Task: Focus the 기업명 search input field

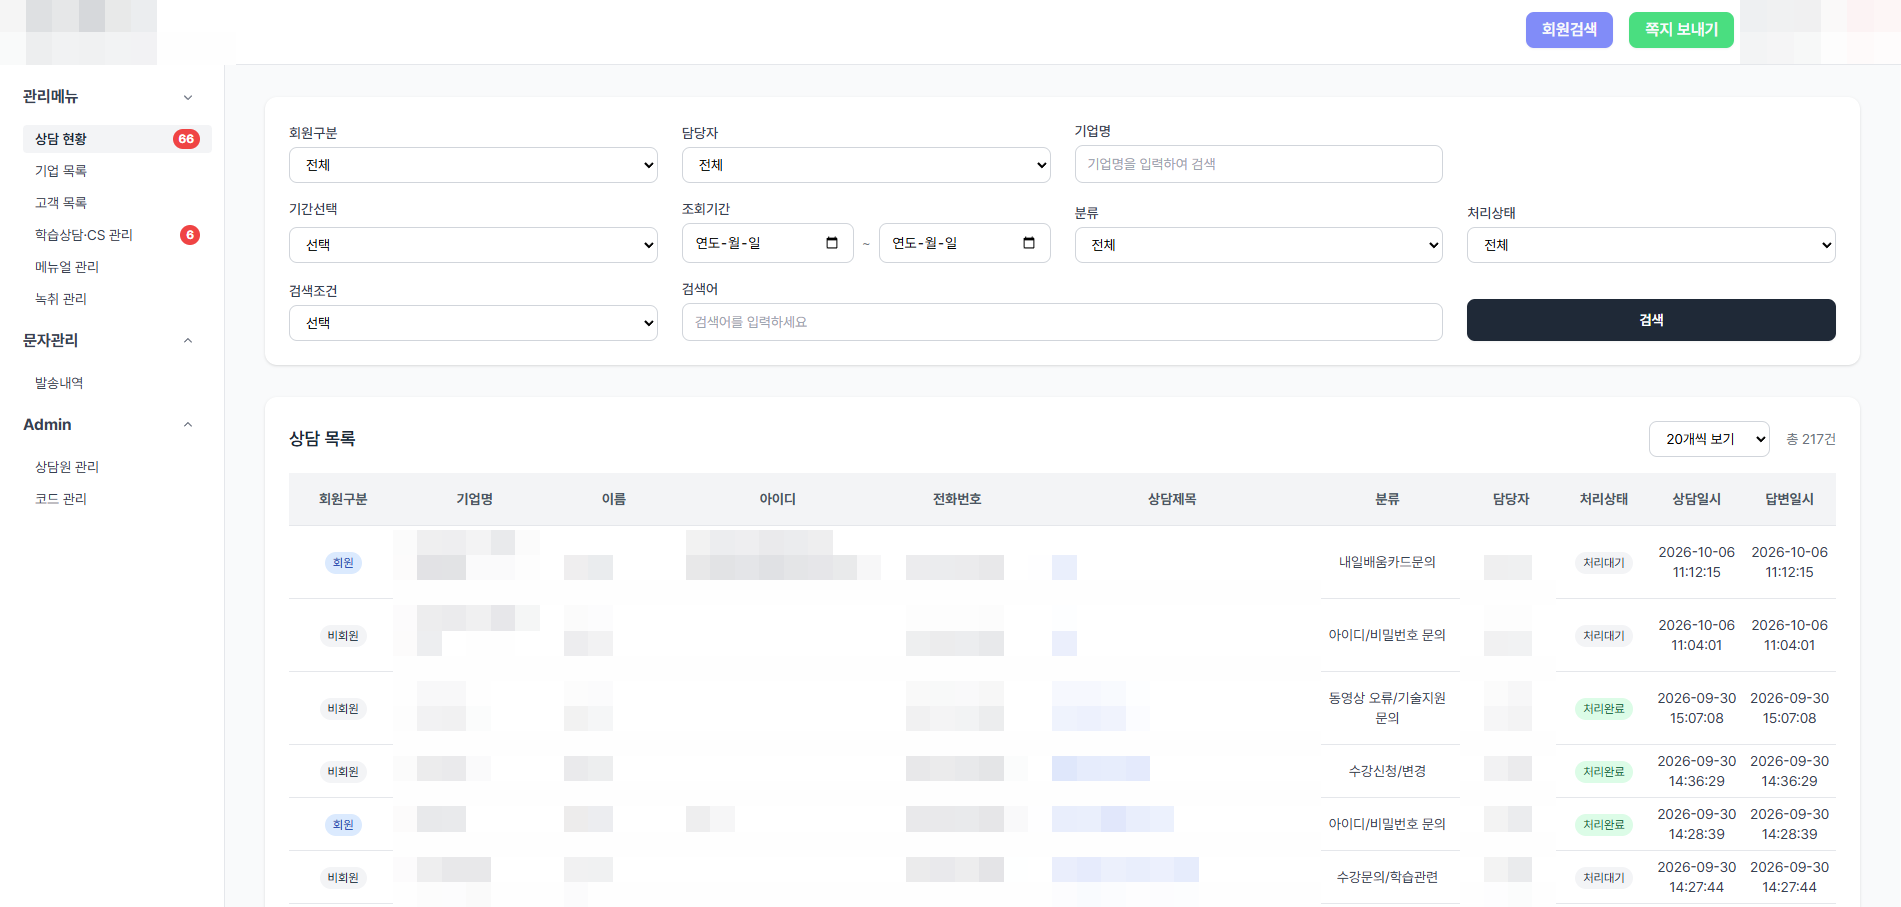Action: 1258,164
